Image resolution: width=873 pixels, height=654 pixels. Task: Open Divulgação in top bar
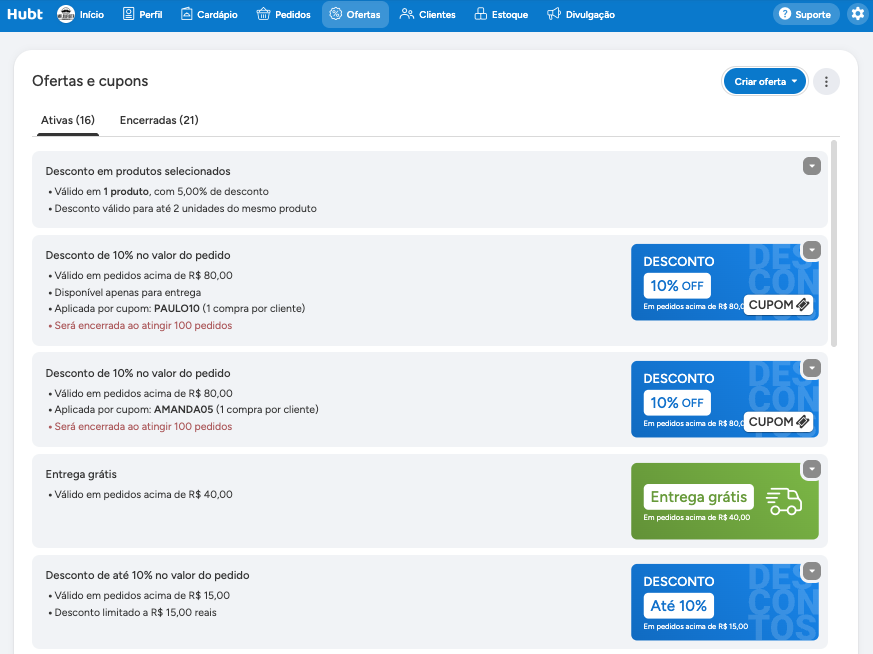click(x=581, y=14)
